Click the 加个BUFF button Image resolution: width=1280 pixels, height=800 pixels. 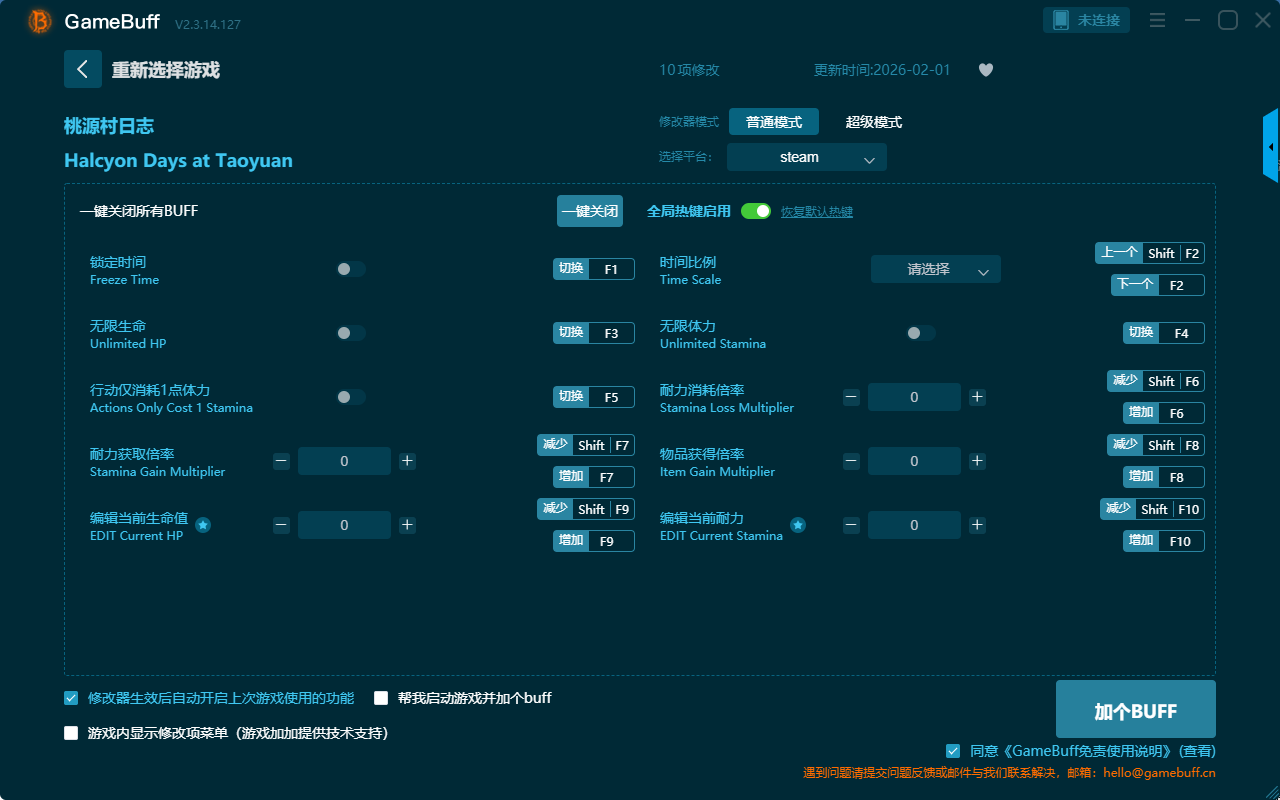[x=1135, y=710]
